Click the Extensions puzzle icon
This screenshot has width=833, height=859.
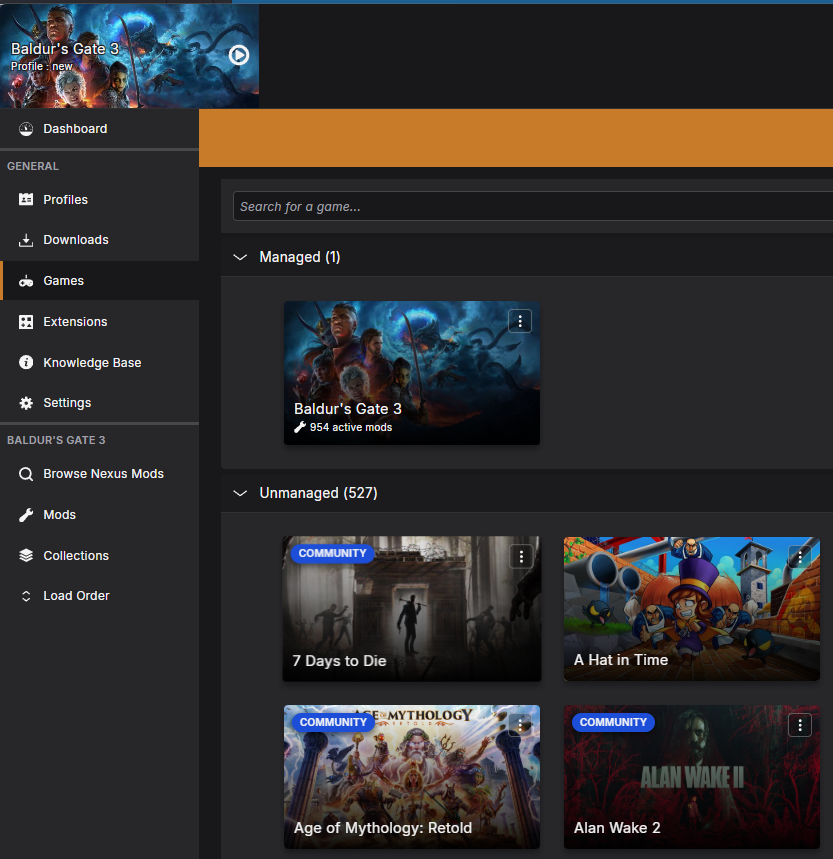click(26, 322)
